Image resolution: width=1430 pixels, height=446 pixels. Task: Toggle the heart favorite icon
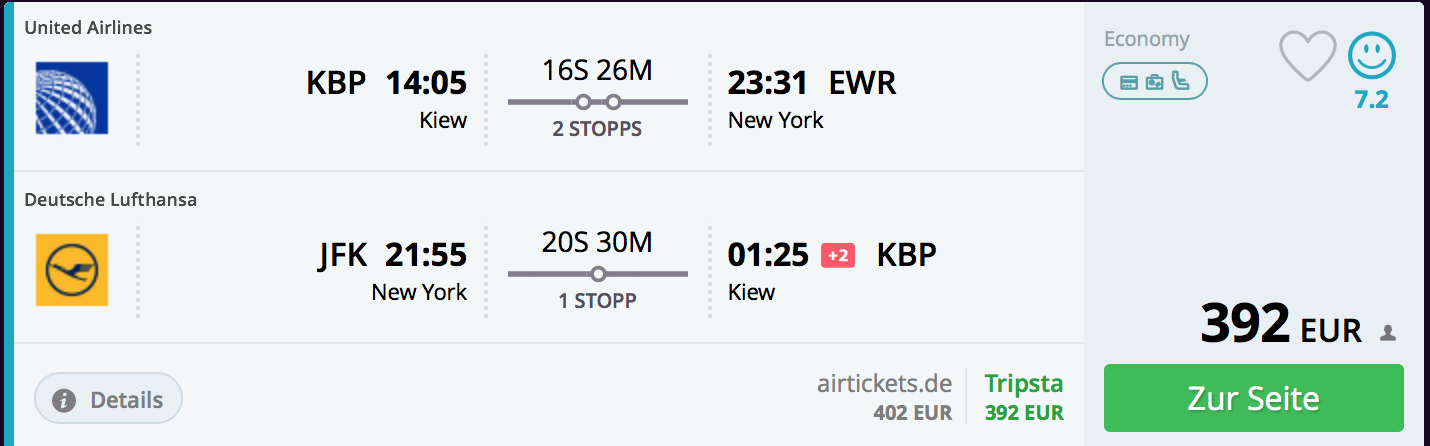(1308, 55)
